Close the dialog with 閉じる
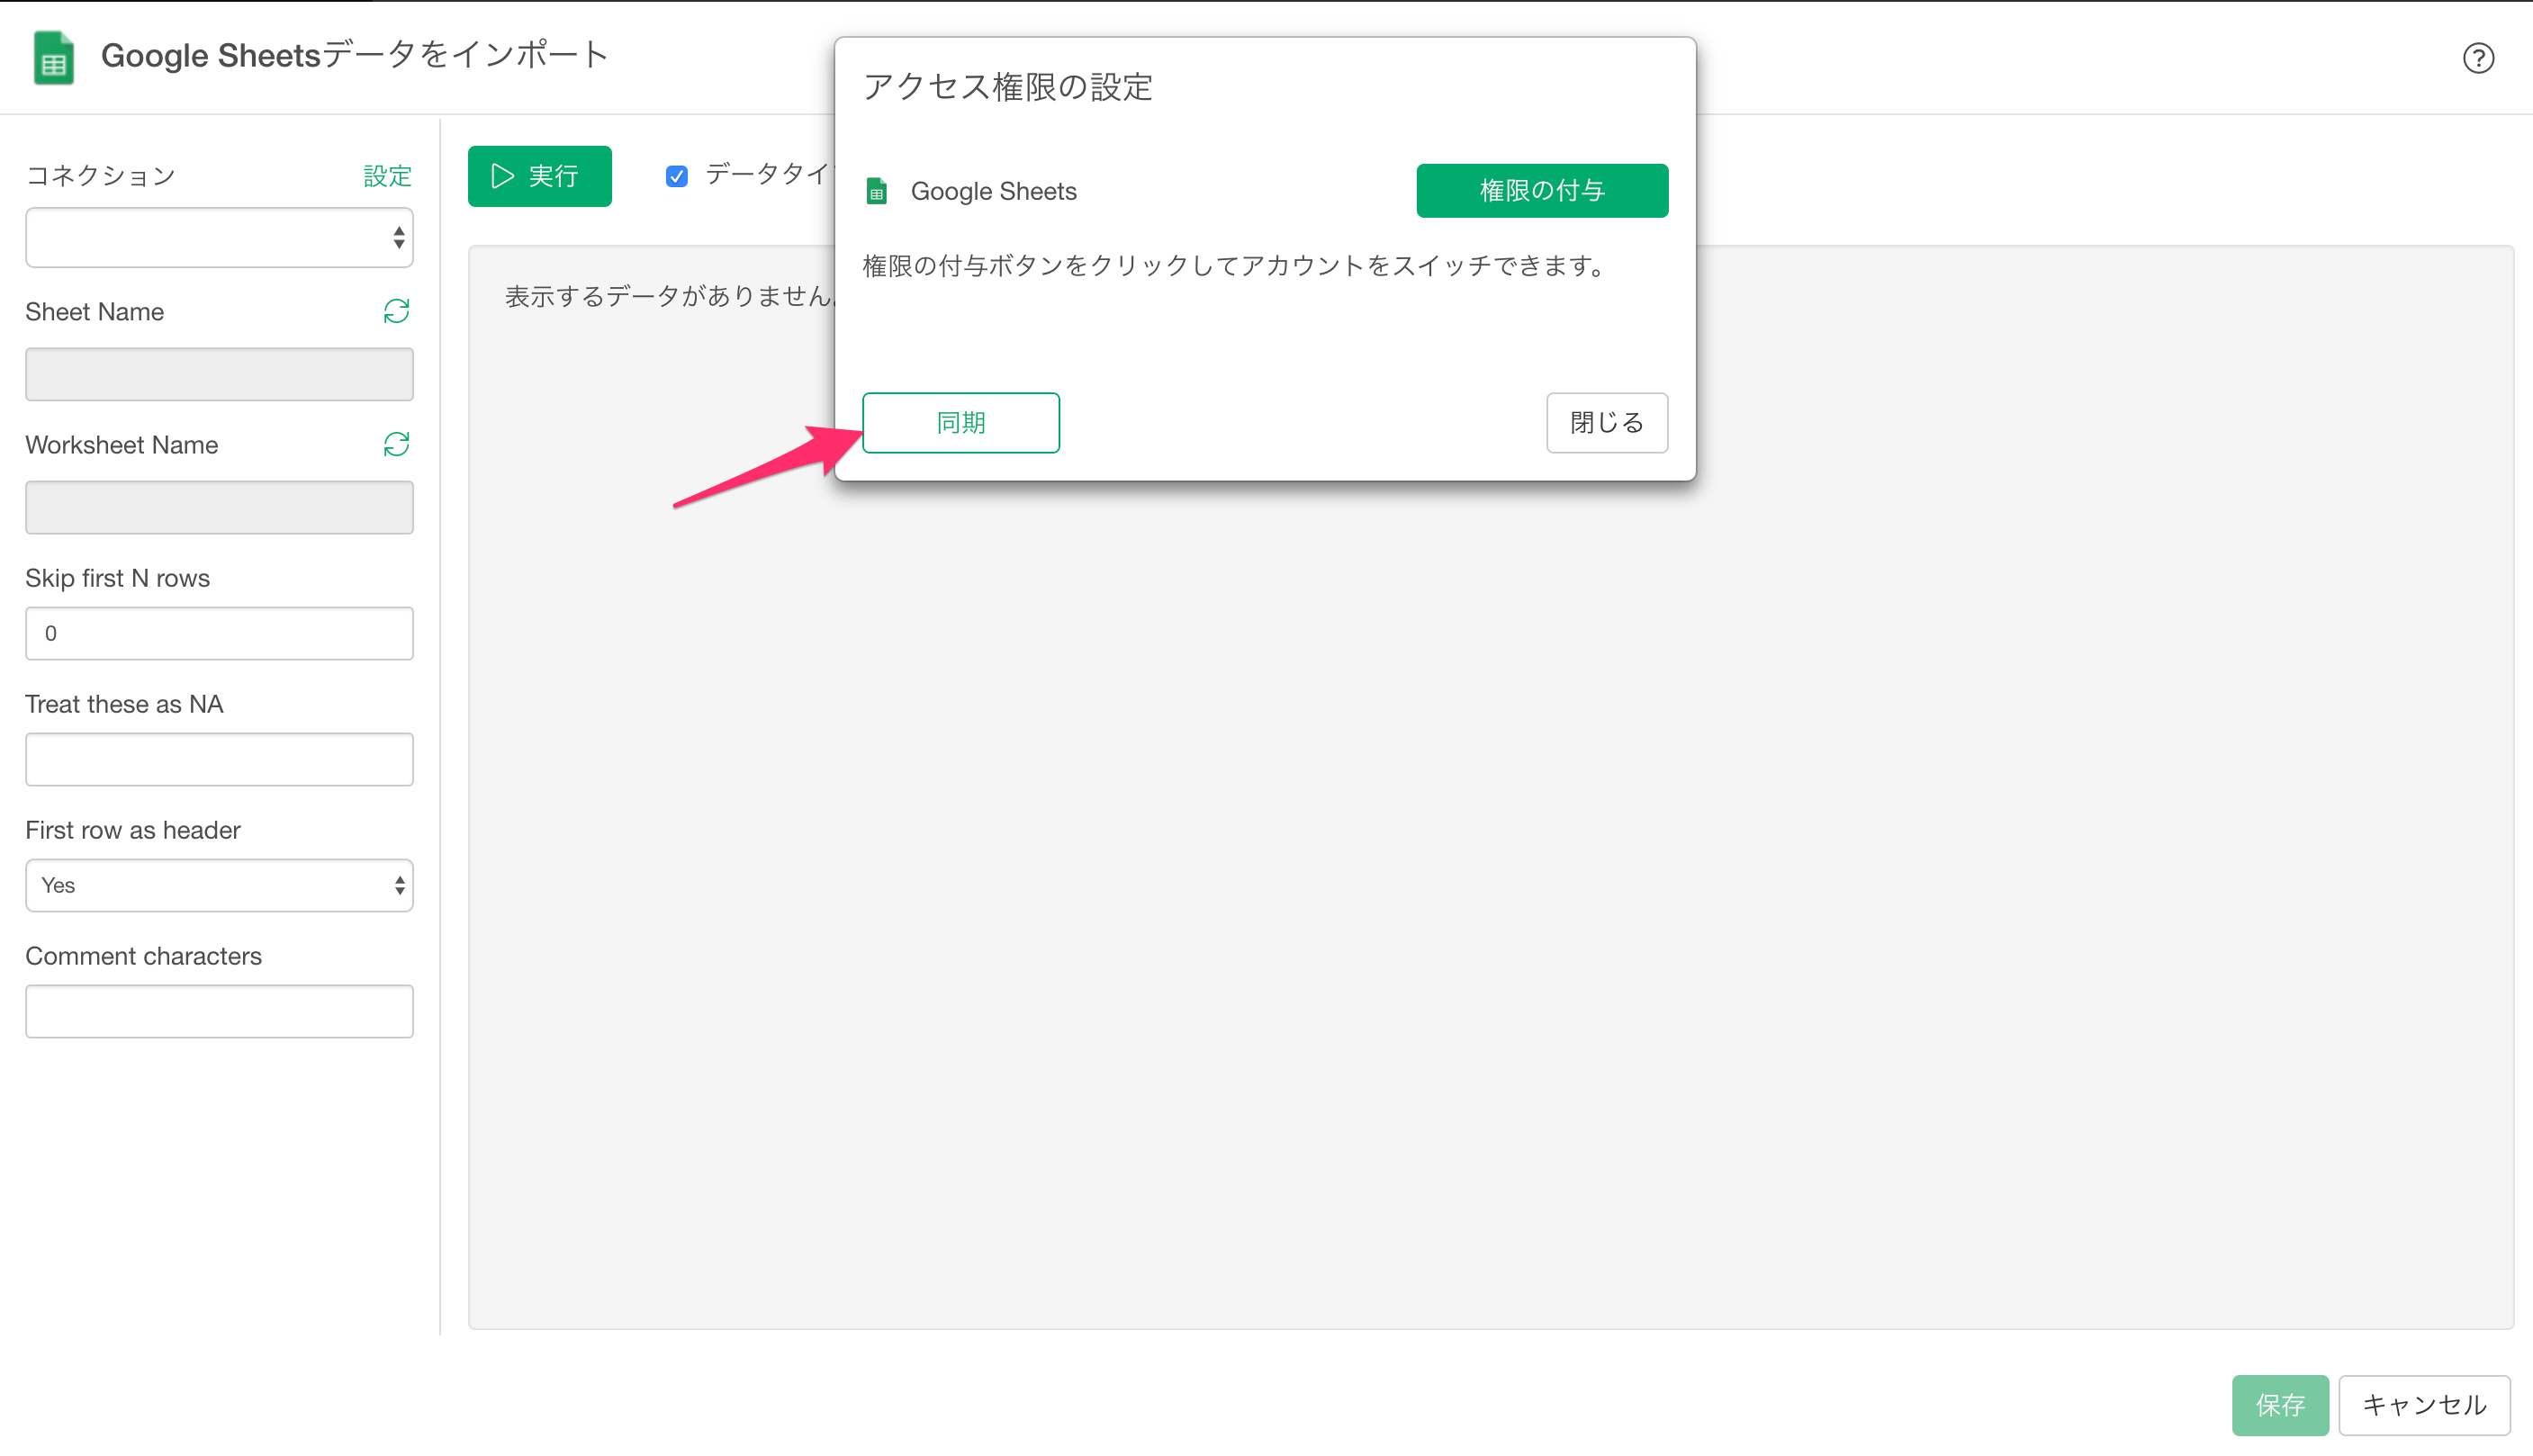The image size is (2533, 1456). (x=1607, y=423)
